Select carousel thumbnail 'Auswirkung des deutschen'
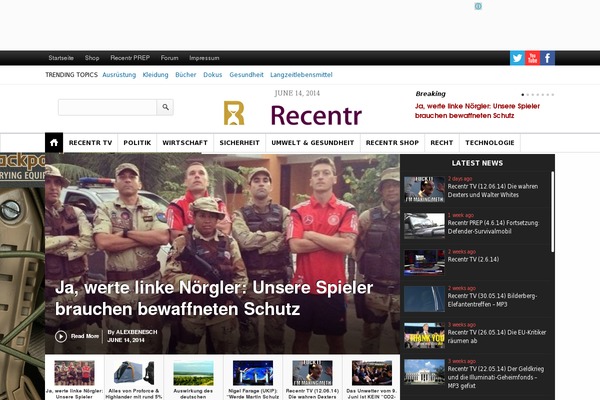The height and width of the screenshot is (400, 600). (x=193, y=373)
